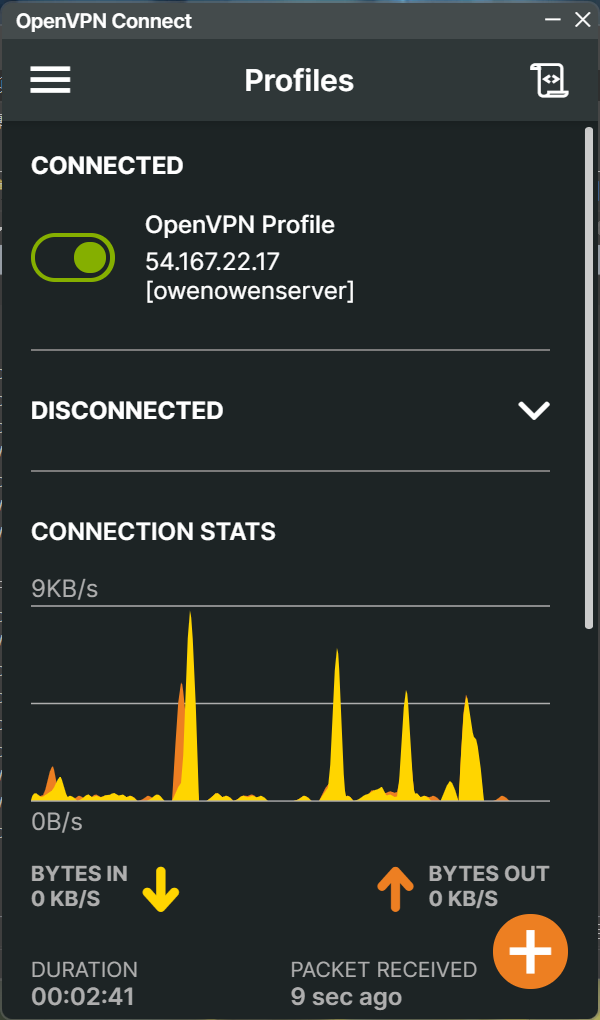Screen dimensions: 600x1020
Task: Click the Profiles page title
Action: (299, 80)
